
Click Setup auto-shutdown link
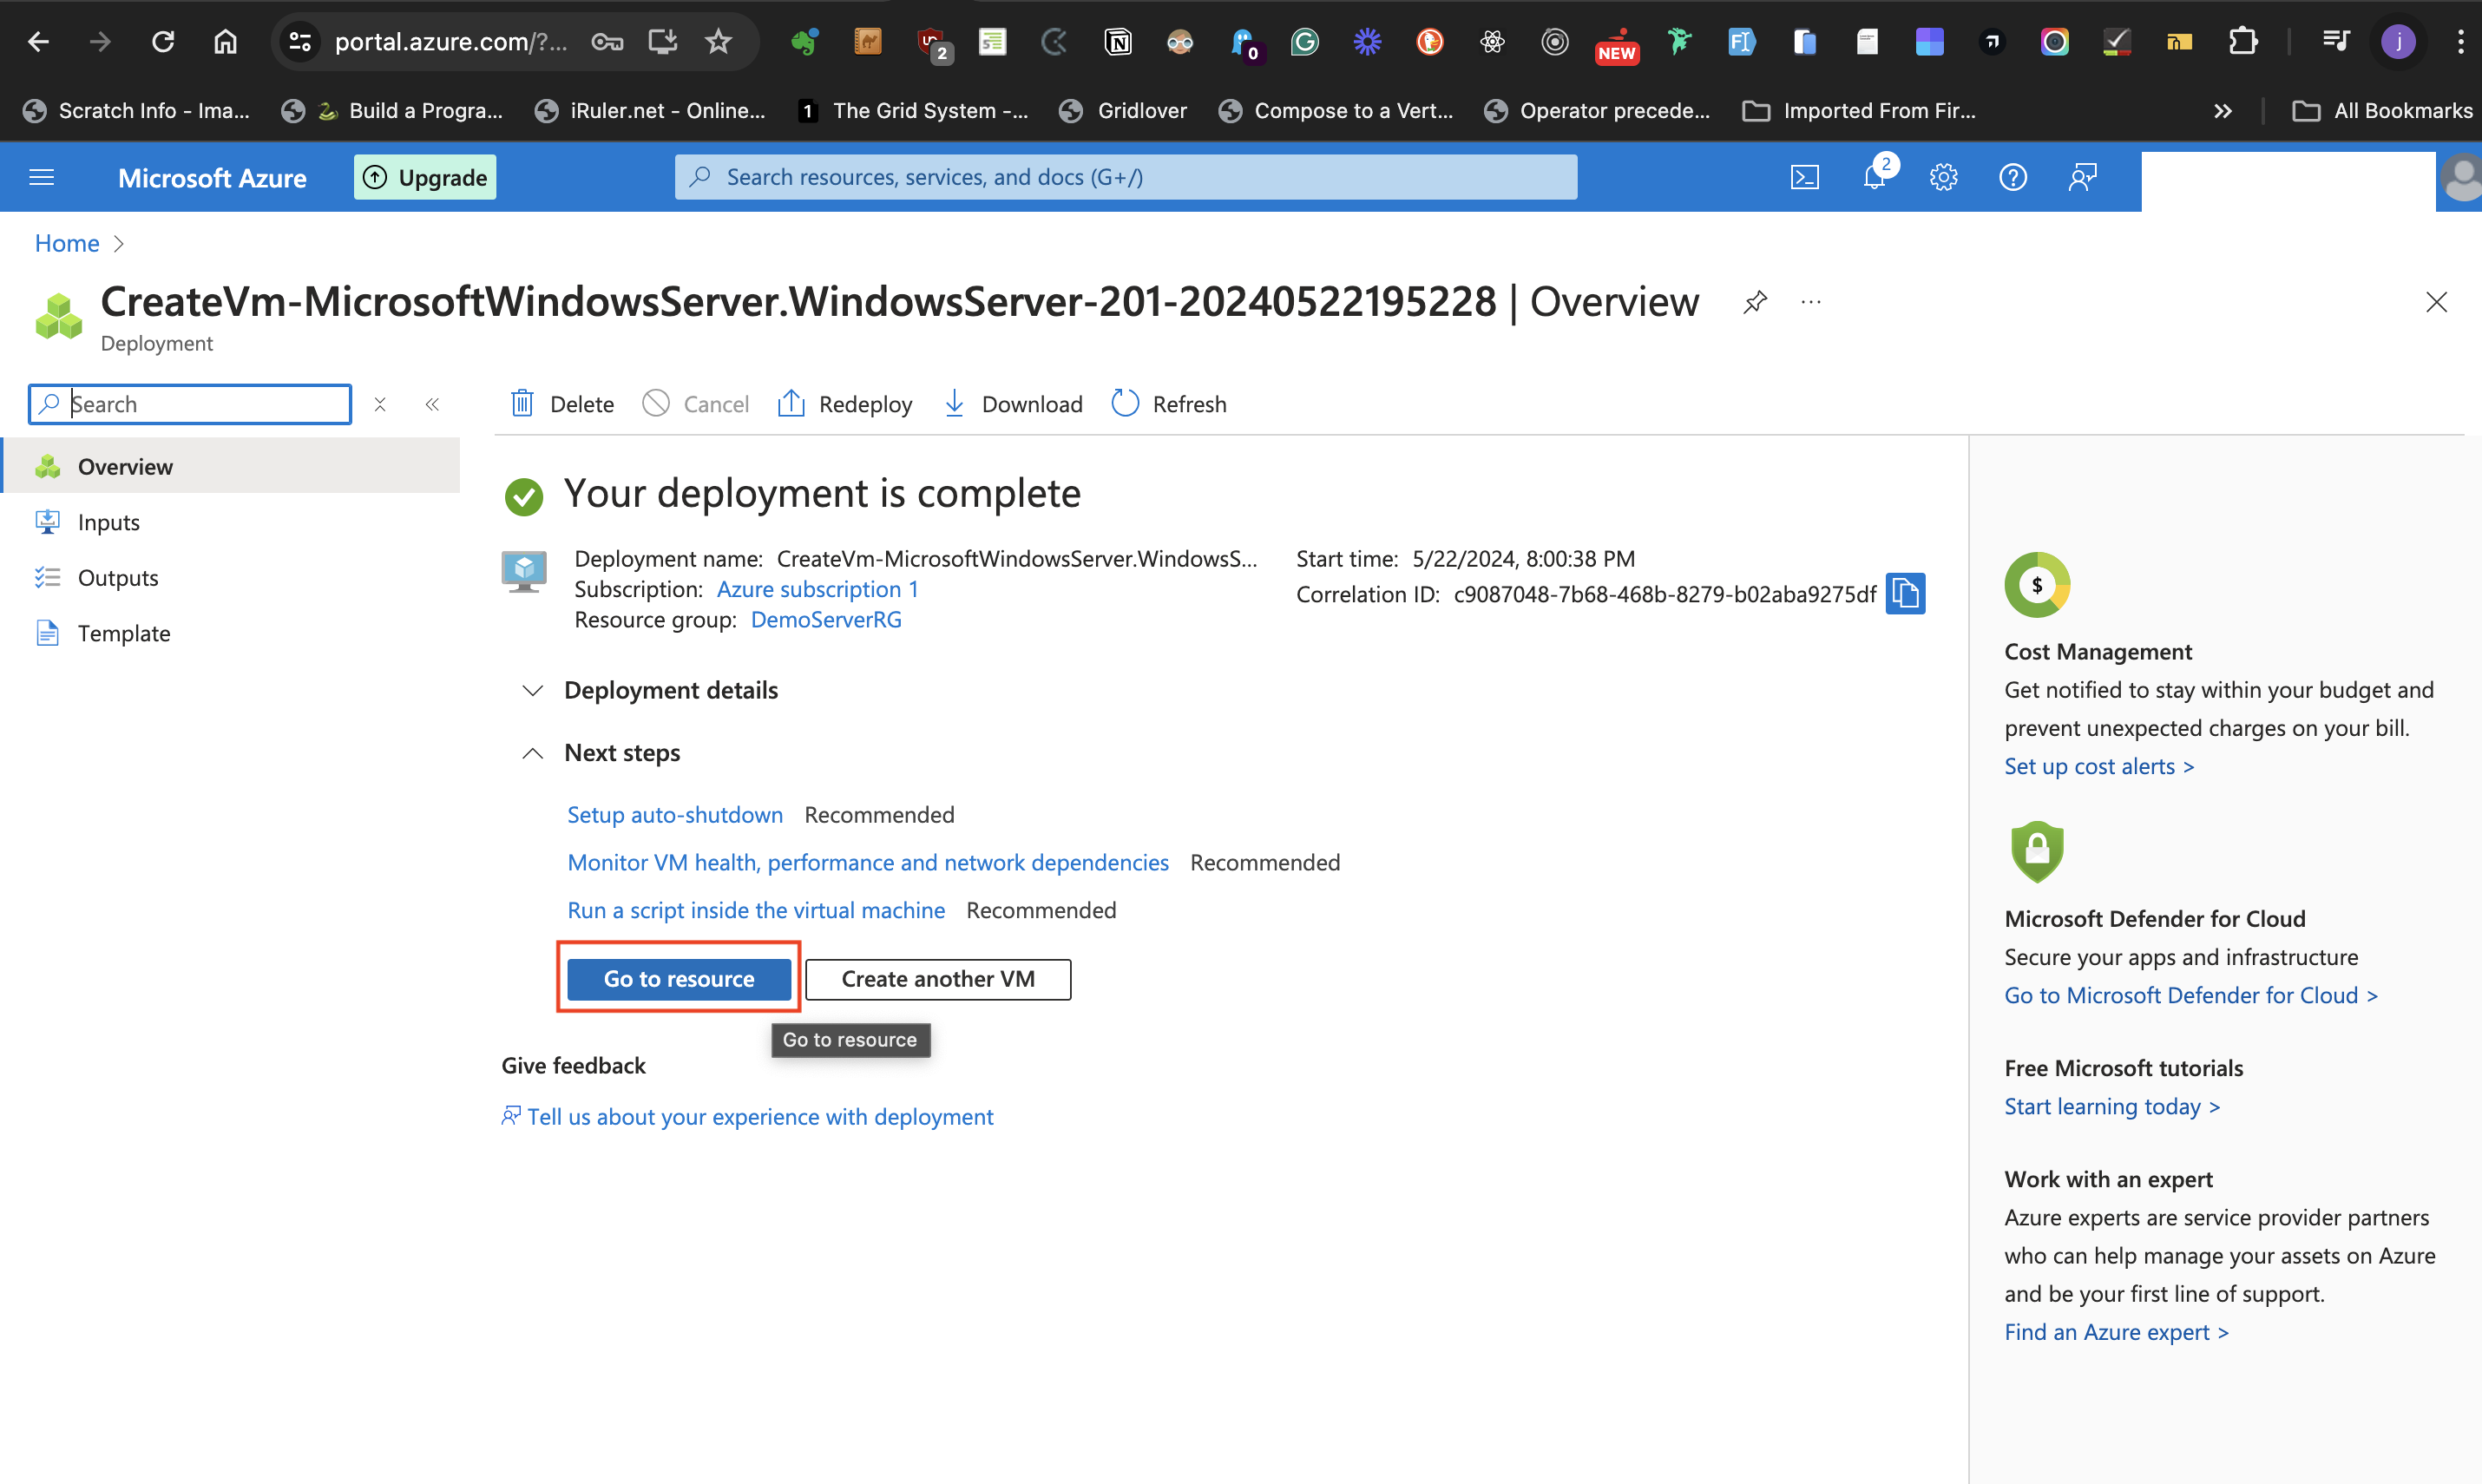[x=674, y=814]
